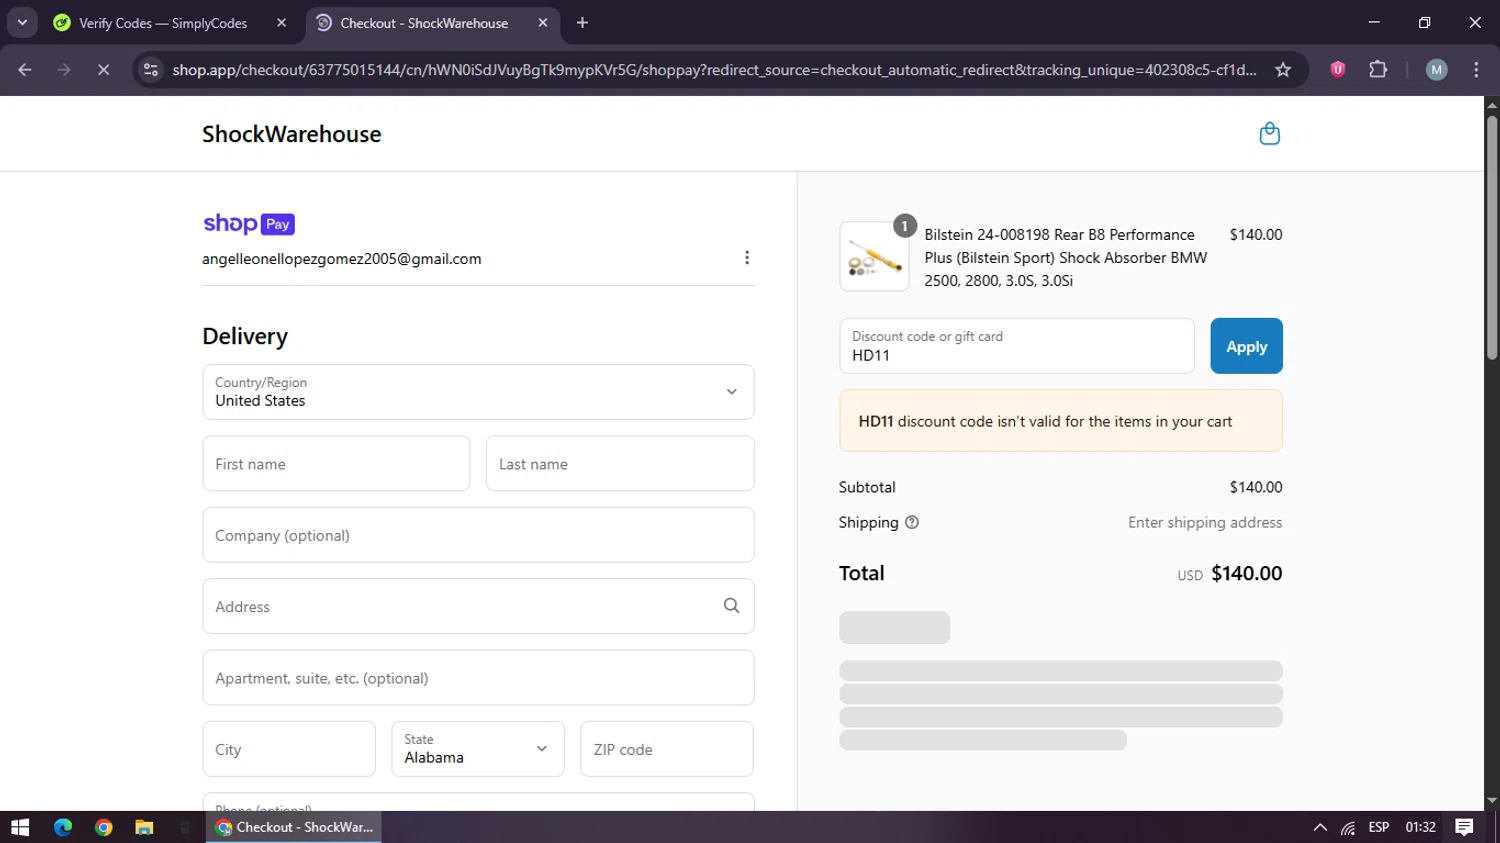Click the Subtotal label
Screen dimensions: 1500x843
[x=867, y=487]
